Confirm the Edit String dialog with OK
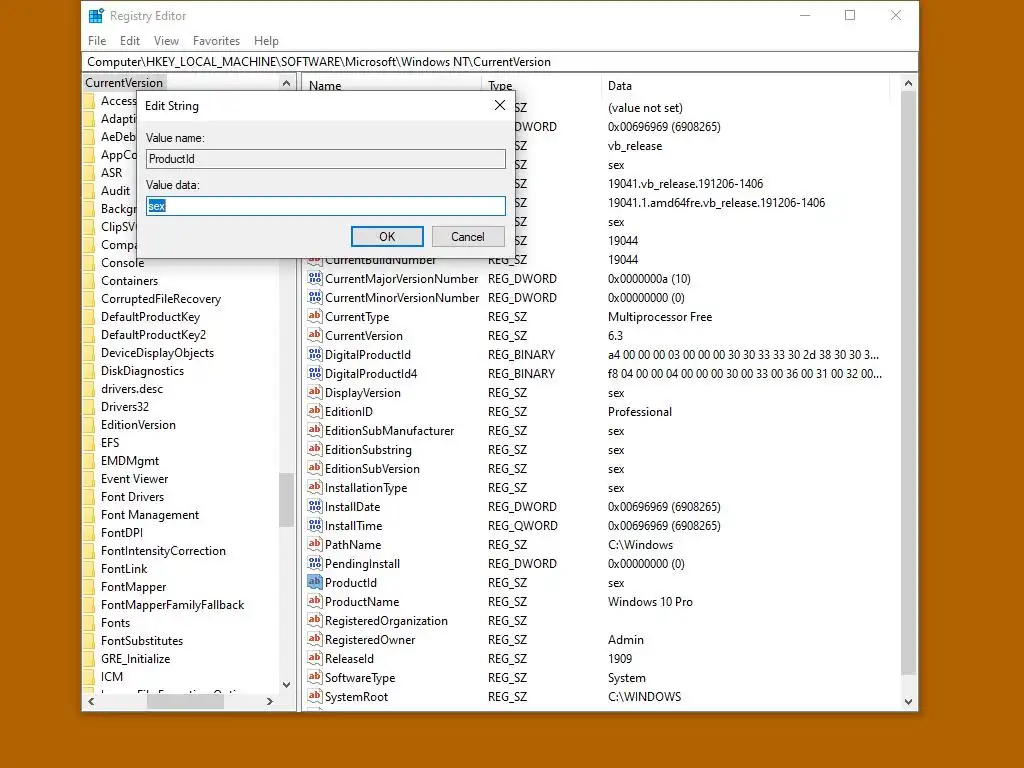 click(387, 236)
